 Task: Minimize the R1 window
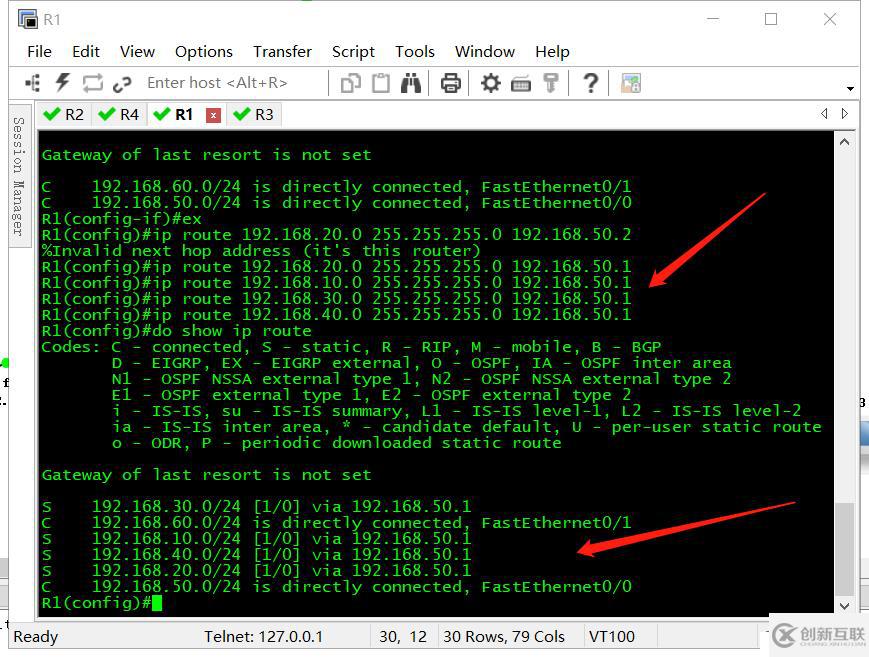pyautogui.click(x=713, y=19)
